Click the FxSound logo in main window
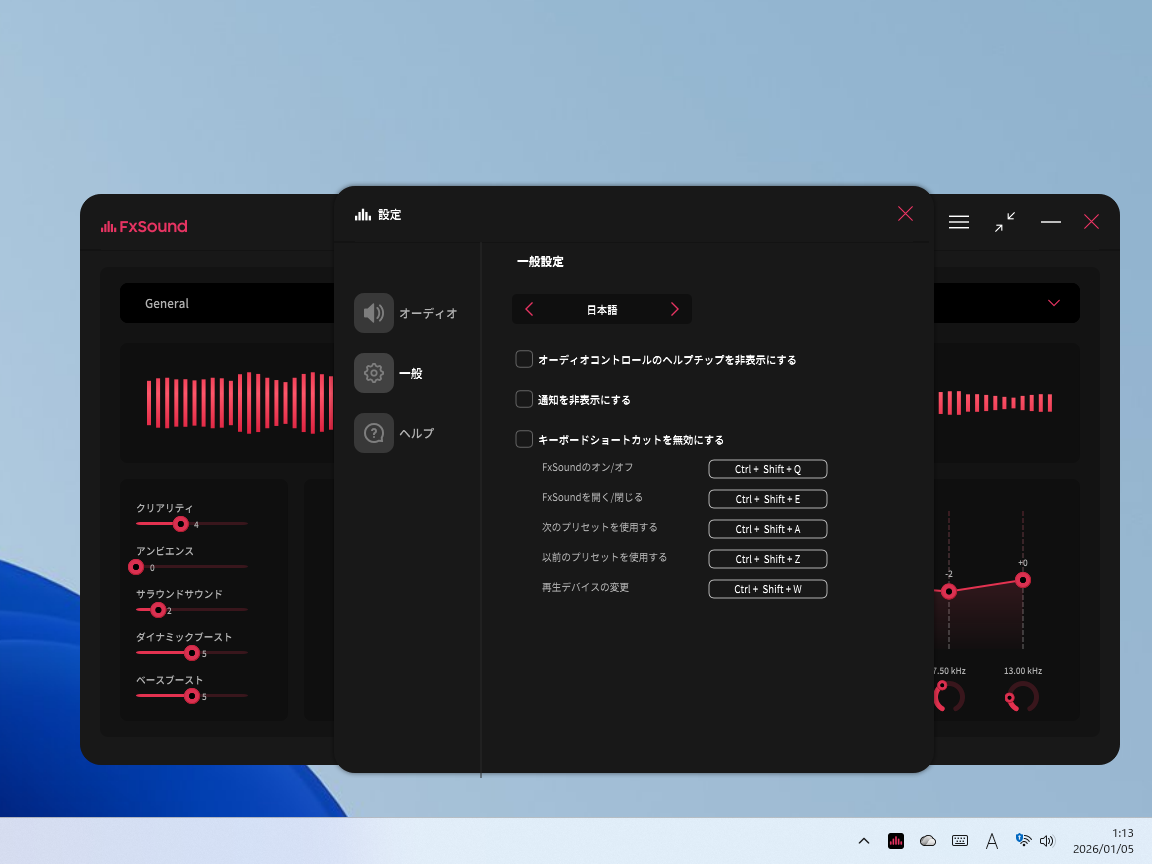The image size is (1152, 864). [145, 226]
